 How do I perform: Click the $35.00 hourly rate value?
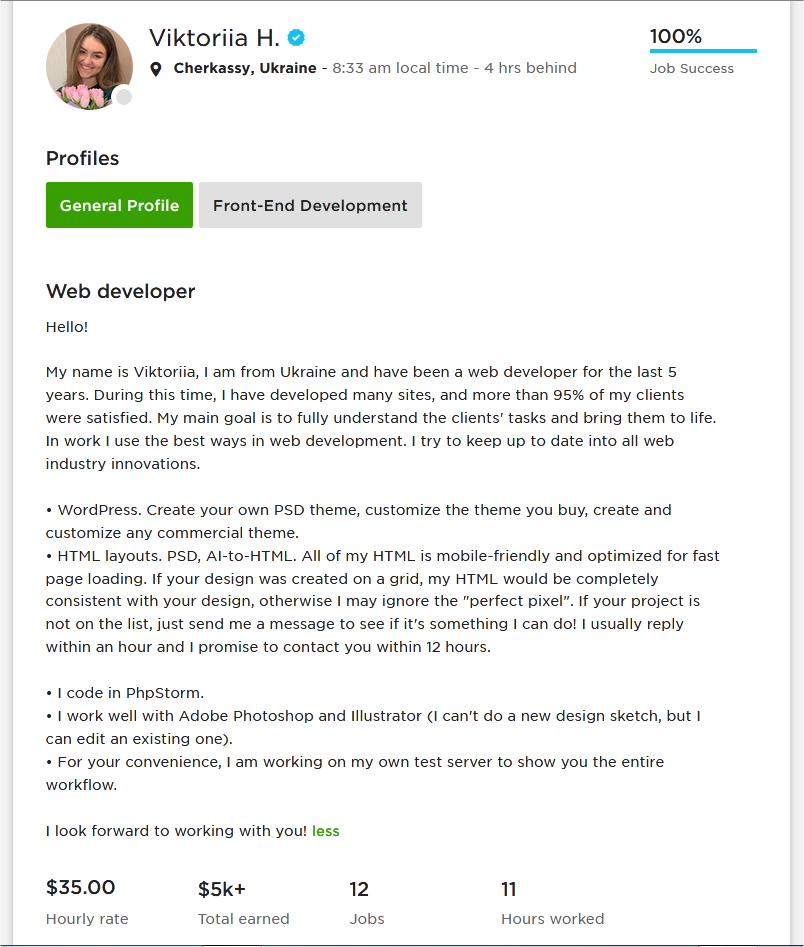pyautogui.click(x=80, y=887)
